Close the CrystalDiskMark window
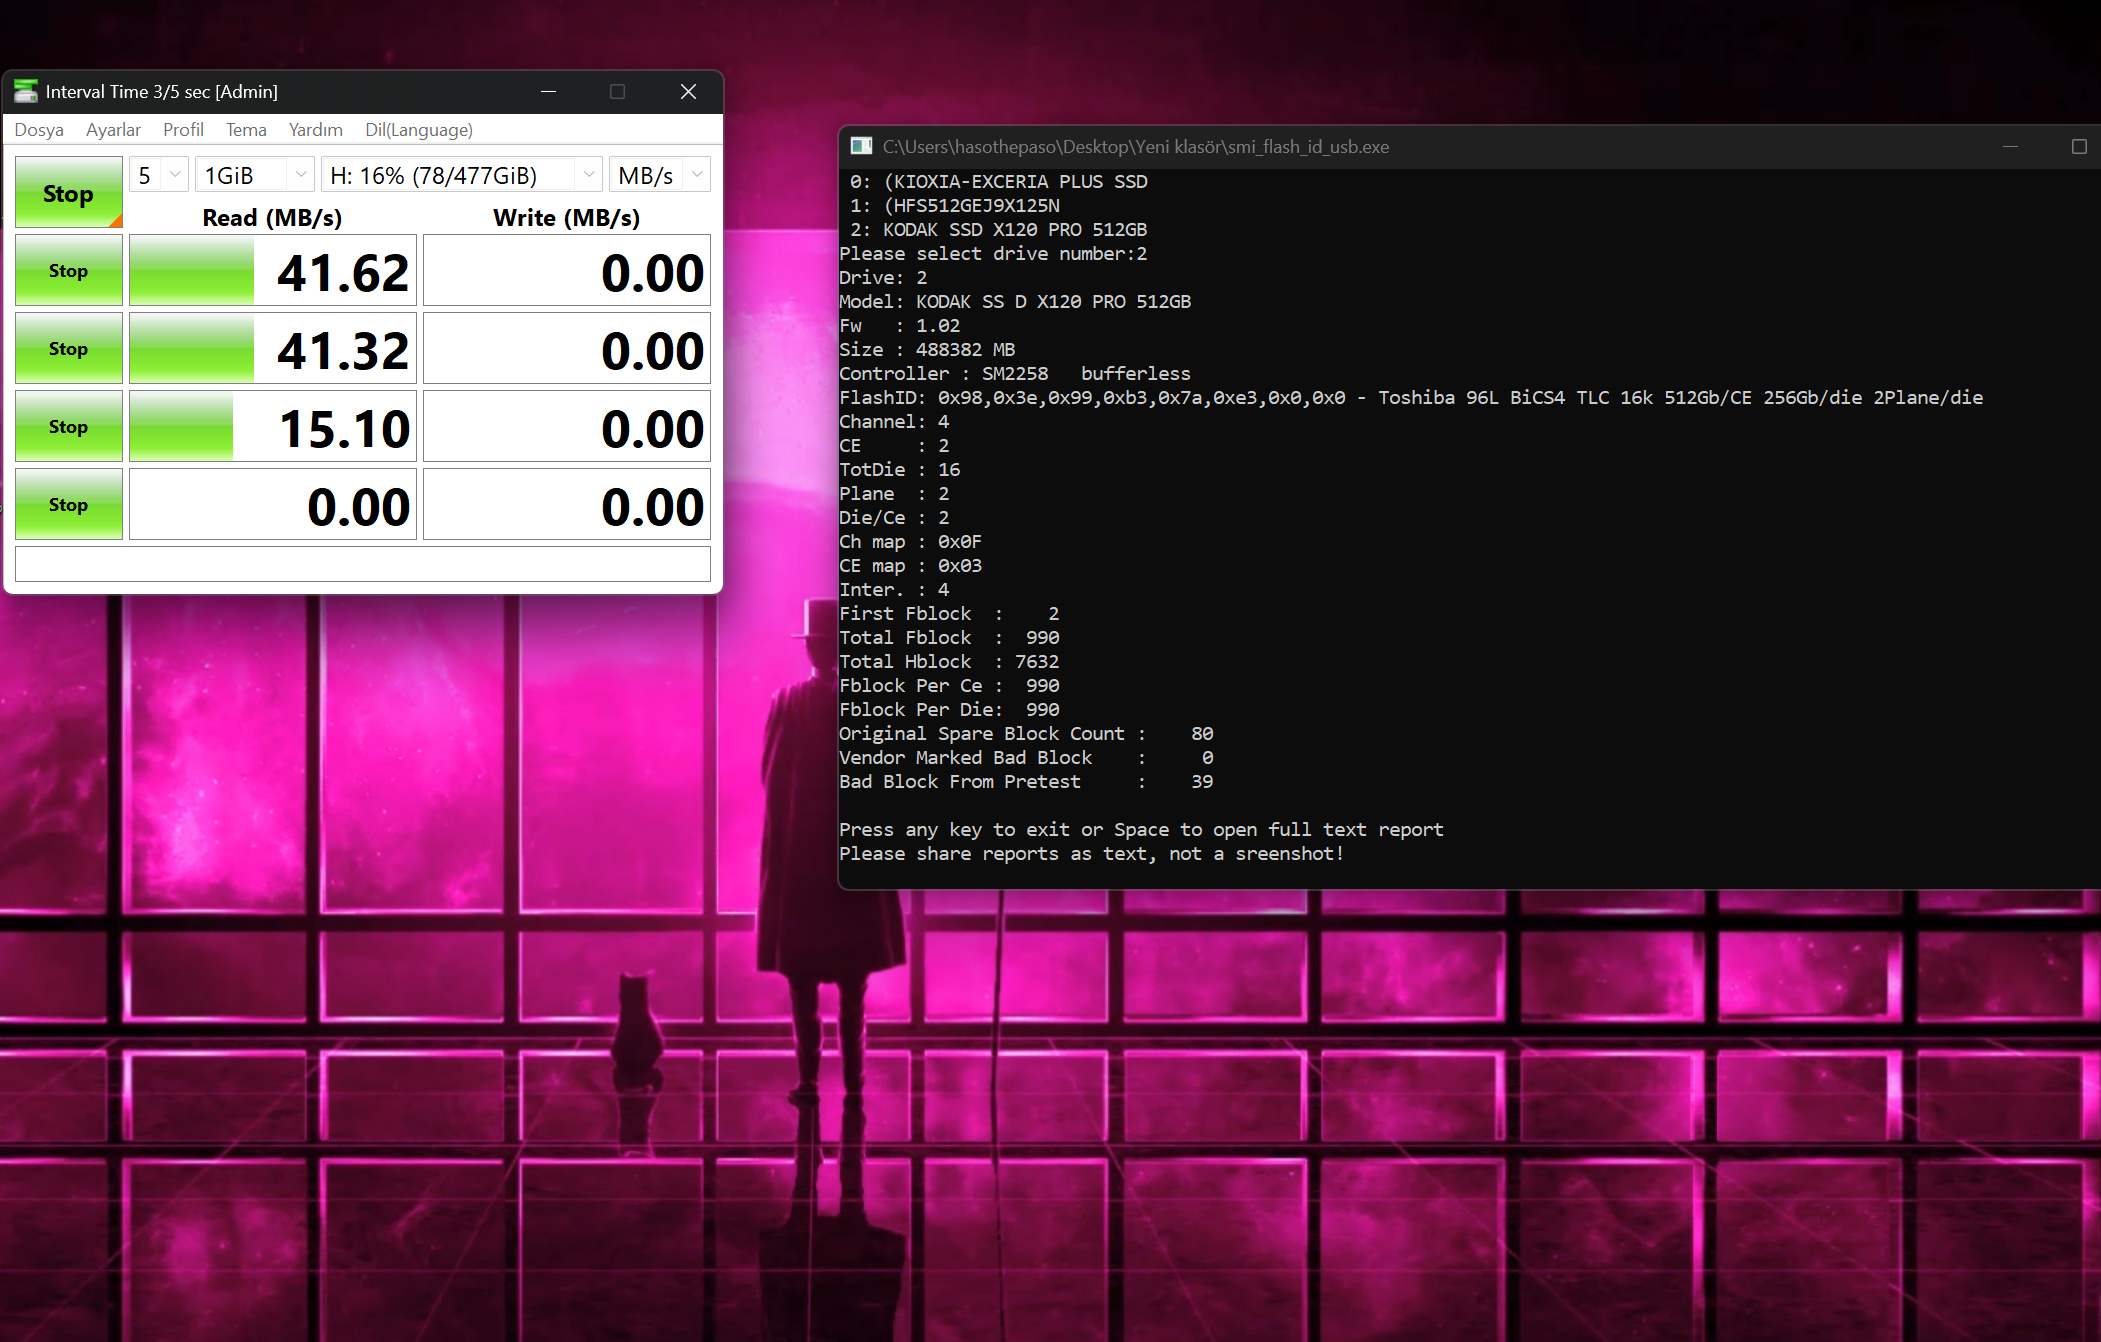Image resolution: width=2101 pixels, height=1342 pixels. 688,91
